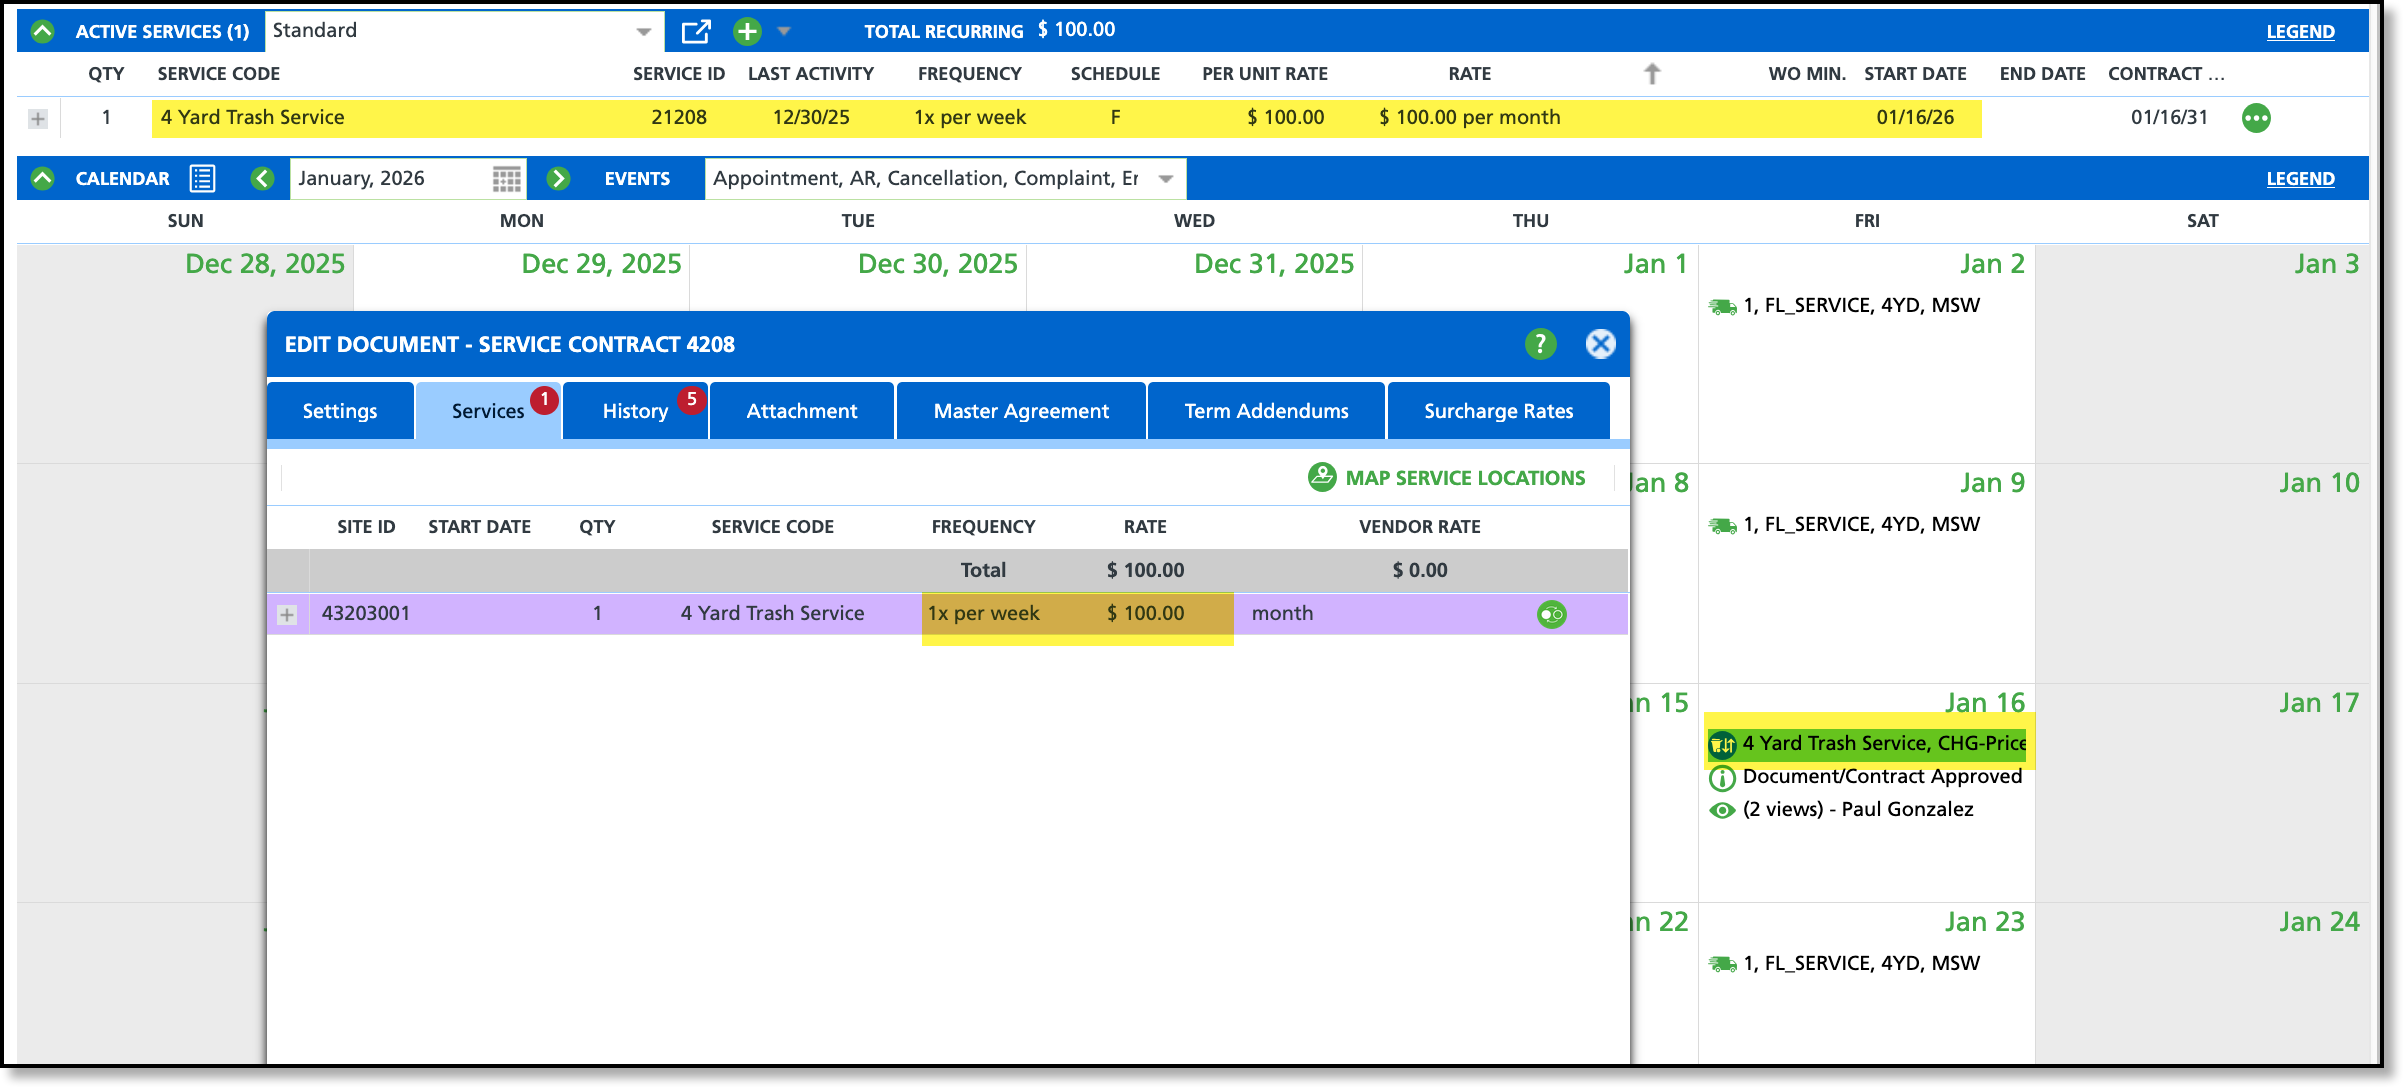The height and width of the screenshot is (1088, 2404).
Task: Go to previous month with left arrow
Action: point(262,179)
